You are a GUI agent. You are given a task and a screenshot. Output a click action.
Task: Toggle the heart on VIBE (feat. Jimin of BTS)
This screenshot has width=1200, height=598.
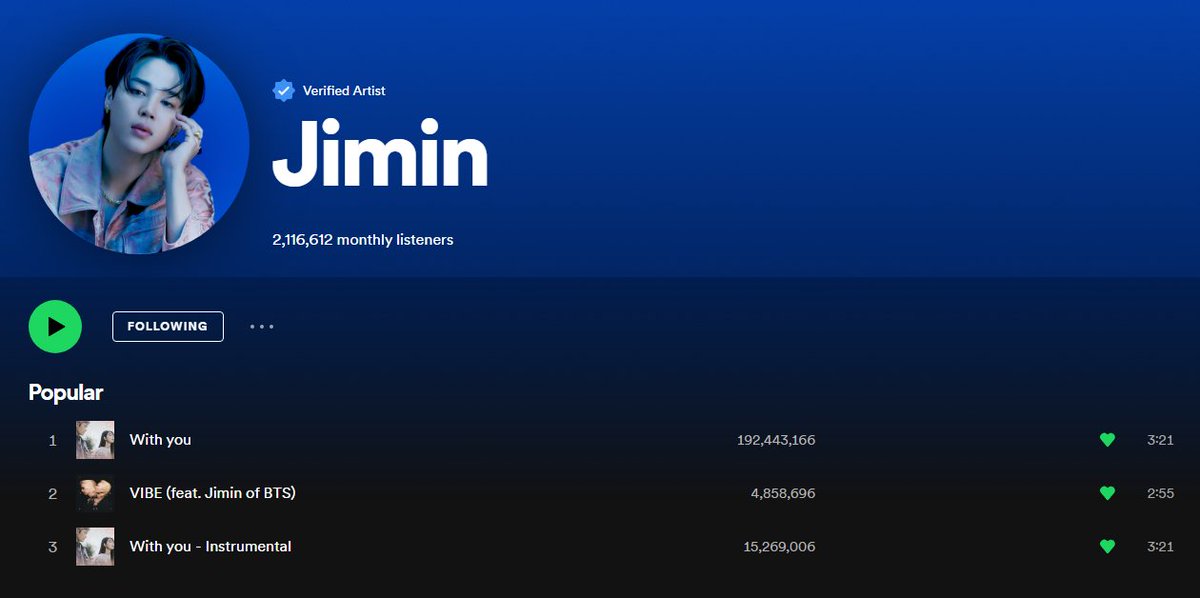1107,493
